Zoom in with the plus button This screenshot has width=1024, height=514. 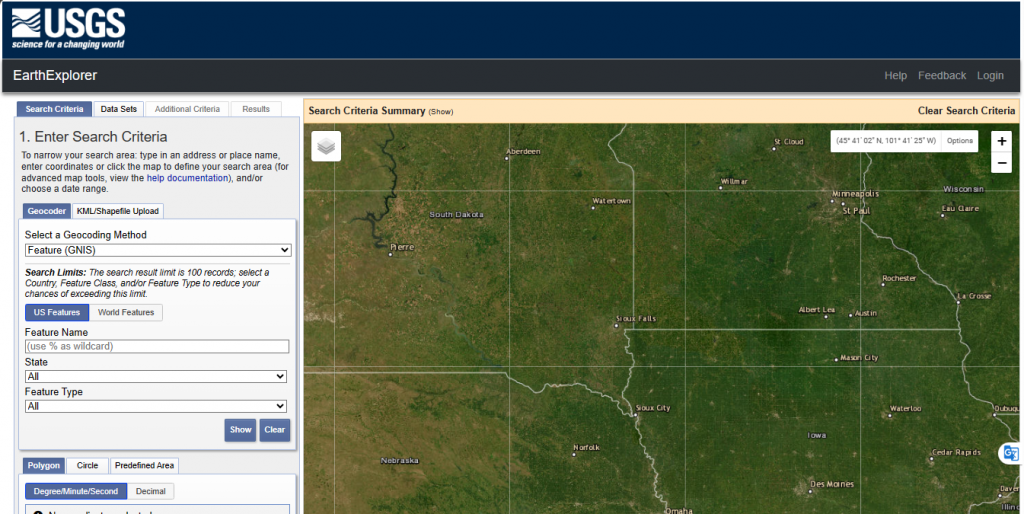pos(1002,142)
